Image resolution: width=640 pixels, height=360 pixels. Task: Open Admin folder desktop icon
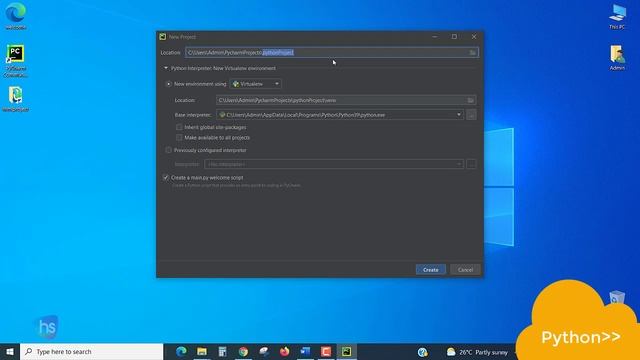click(617, 58)
